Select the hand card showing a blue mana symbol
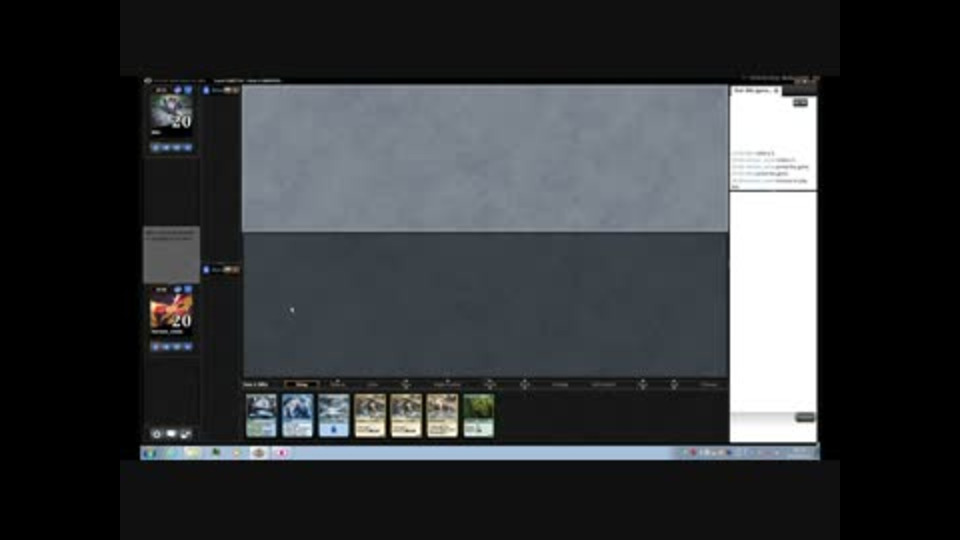This screenshot has width=960, height=540. coord(334,416)
